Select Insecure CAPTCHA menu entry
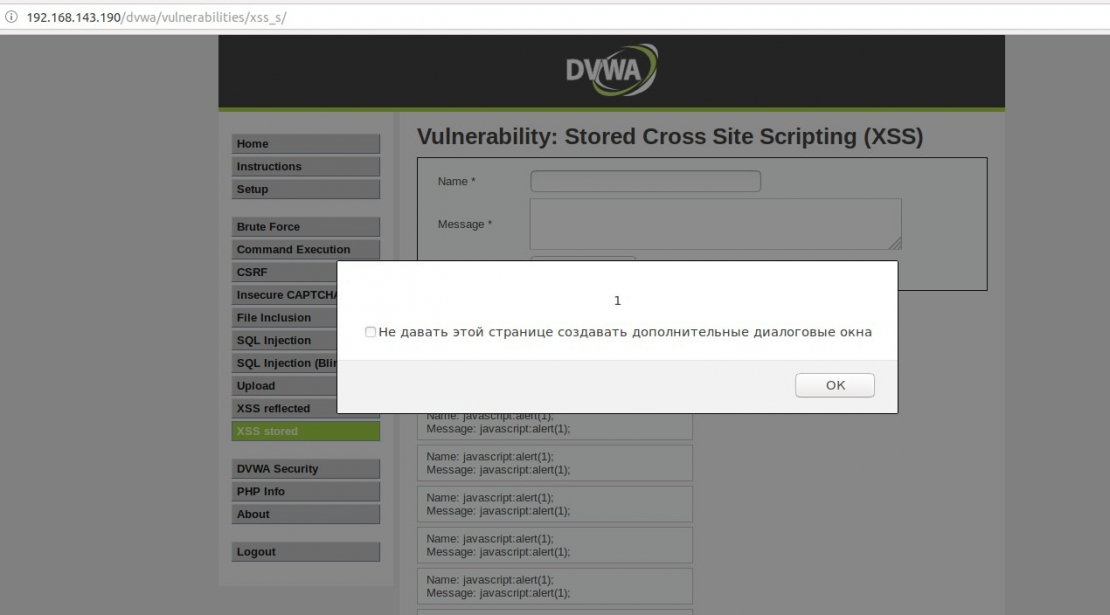The width and height of the screenshot is (1110, 615). click(x=284, y=294)
